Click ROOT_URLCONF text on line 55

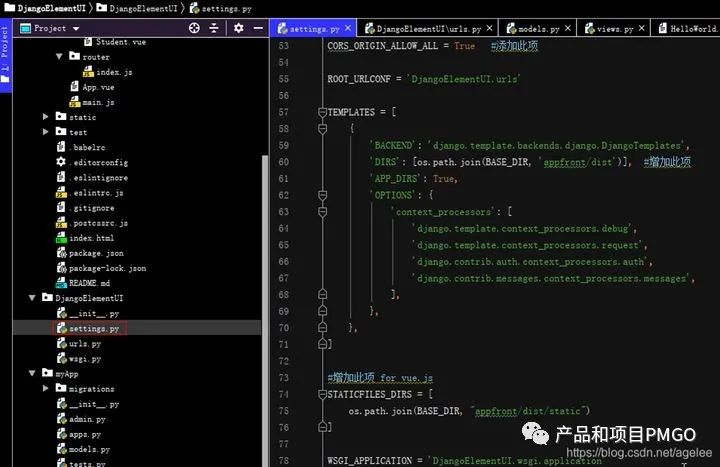(x=359, y=79)
